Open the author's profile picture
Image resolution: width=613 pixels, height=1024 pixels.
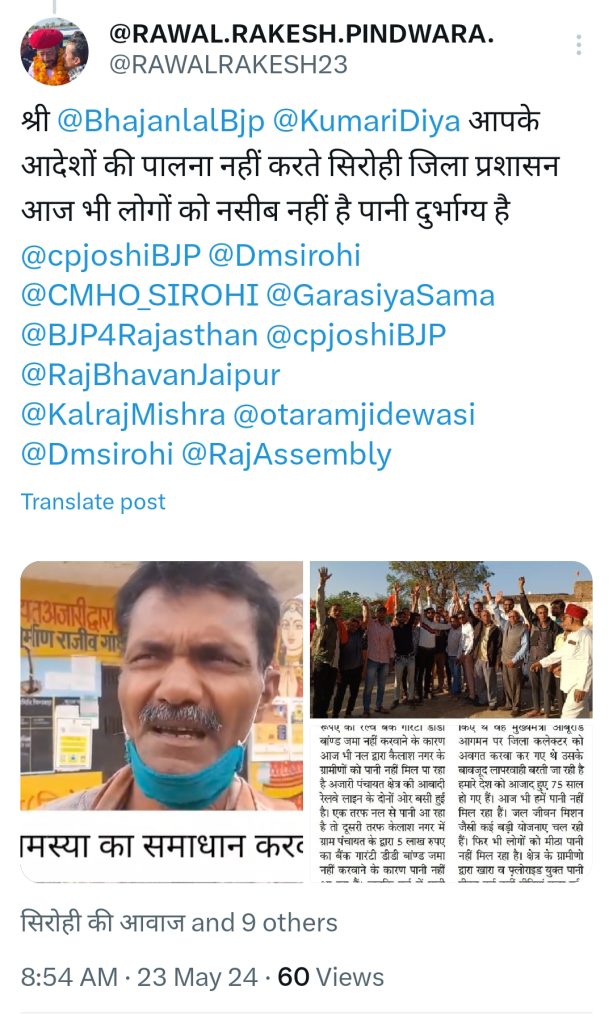[x=54, y=52]
